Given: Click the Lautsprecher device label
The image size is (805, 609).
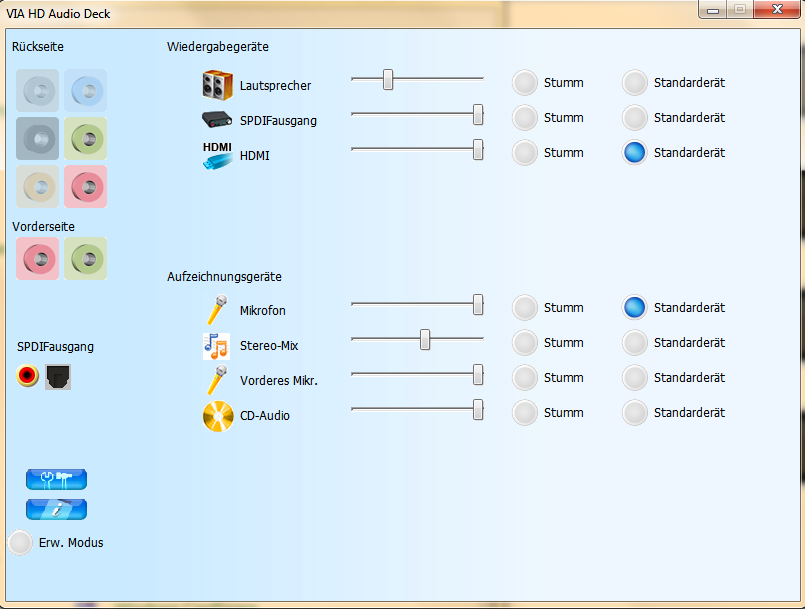Looking at the screenshot, I should pos(275,86).
